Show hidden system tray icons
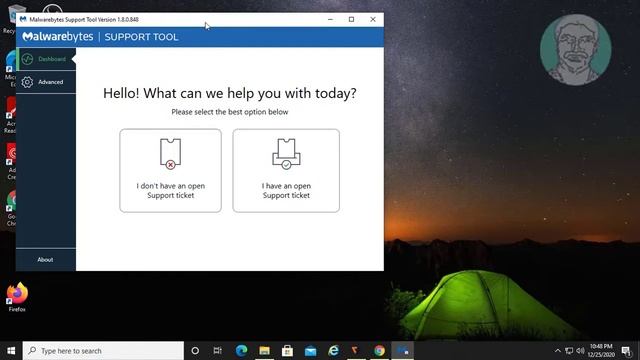Image resolution: width=640 pixels, height=360 pixels. [x=558, y=351]
